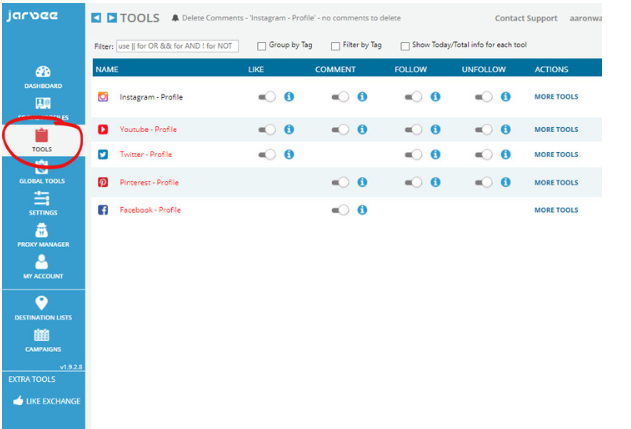
Task: Open My Account in sidebar
Action: [42, 263]
